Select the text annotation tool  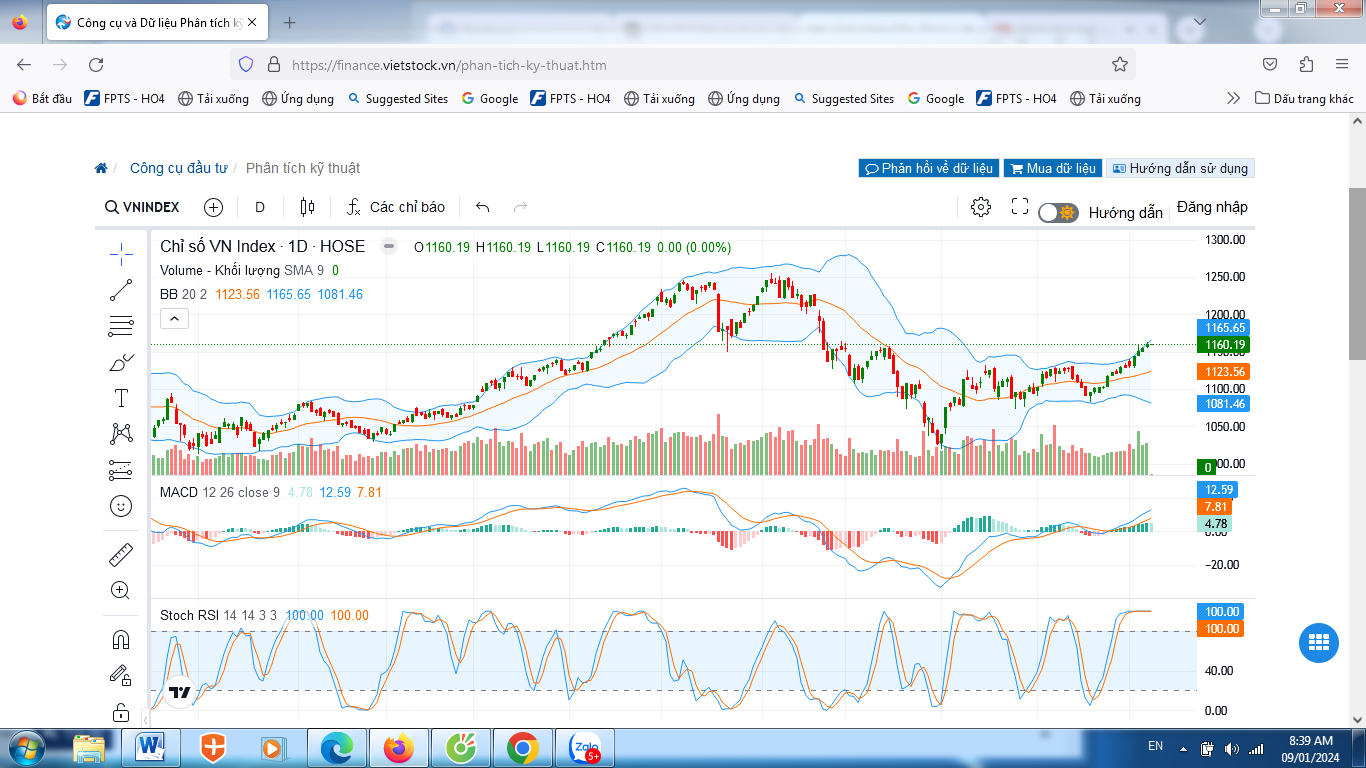point(121,398)
